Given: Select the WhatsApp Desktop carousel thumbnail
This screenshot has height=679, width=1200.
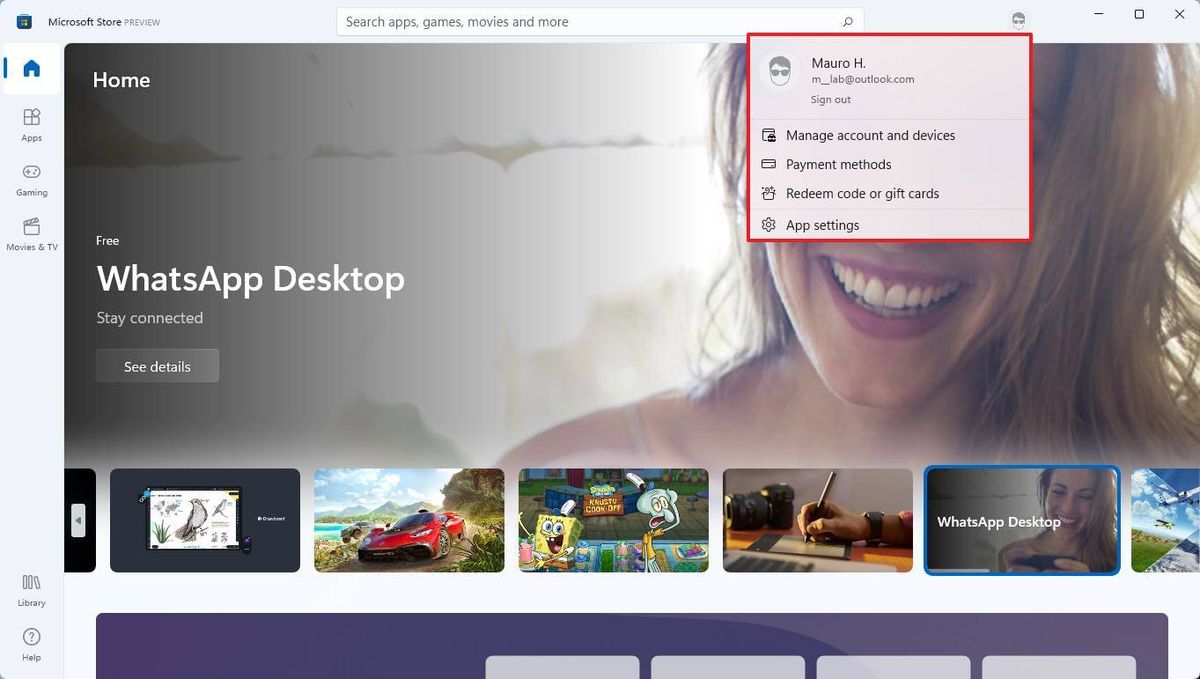Looking at the screenshot, I should click(1022, 520).
